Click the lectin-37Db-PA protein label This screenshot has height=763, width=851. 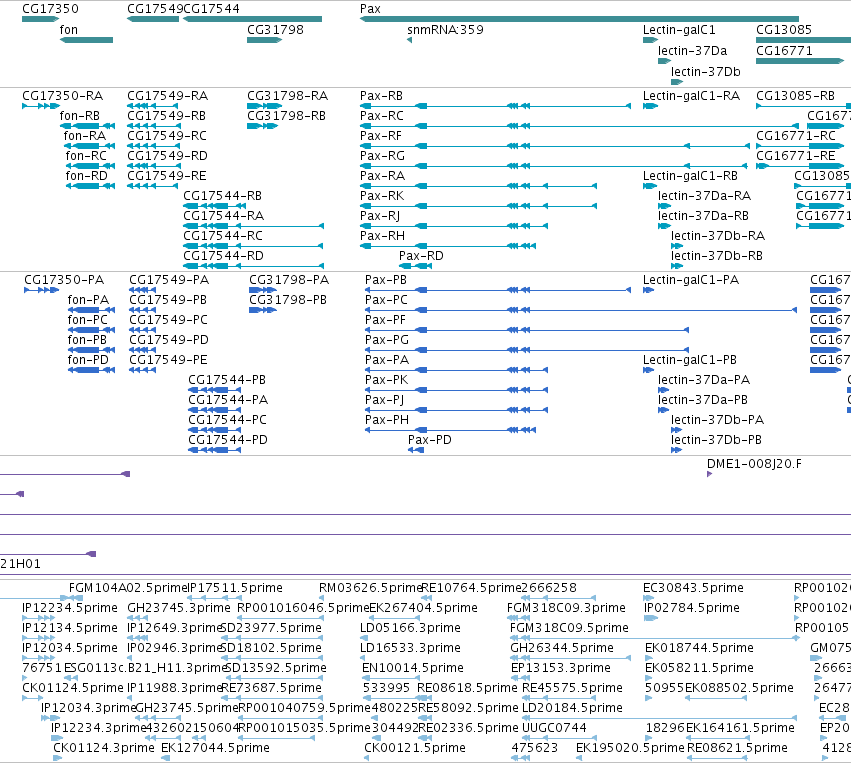717,420
